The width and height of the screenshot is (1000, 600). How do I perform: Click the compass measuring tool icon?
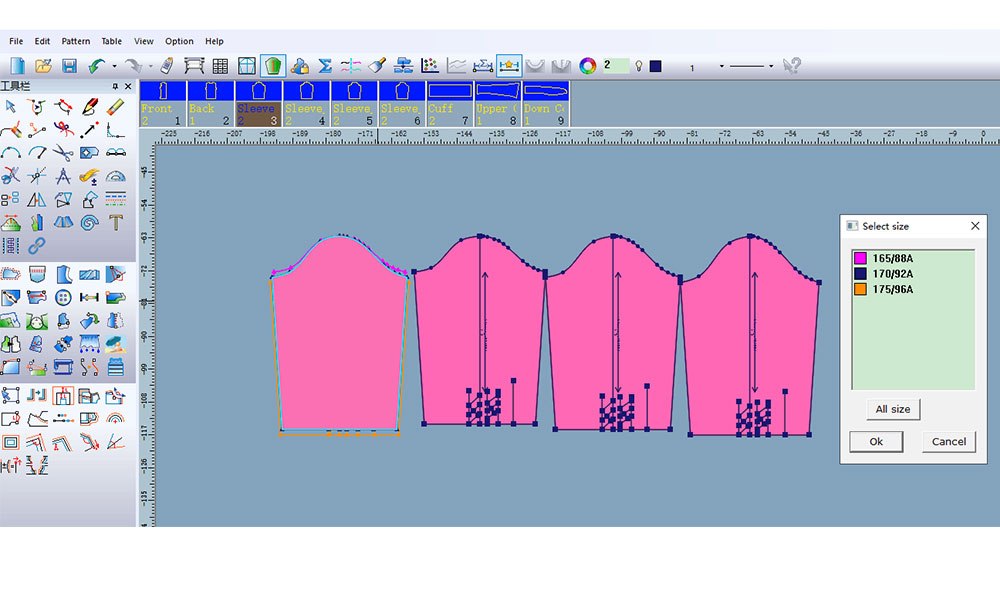point(63,176)
